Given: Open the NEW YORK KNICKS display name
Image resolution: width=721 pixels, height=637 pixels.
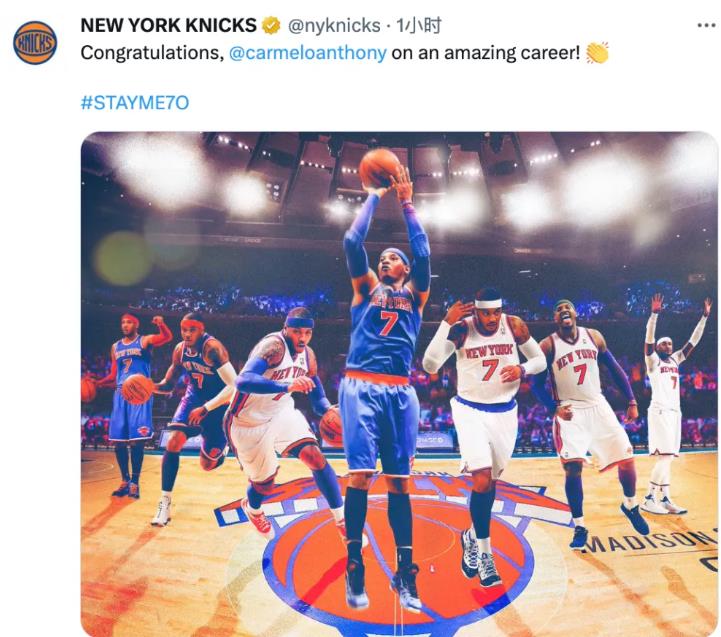Looking at the screenshot, I should pos(168,25).
